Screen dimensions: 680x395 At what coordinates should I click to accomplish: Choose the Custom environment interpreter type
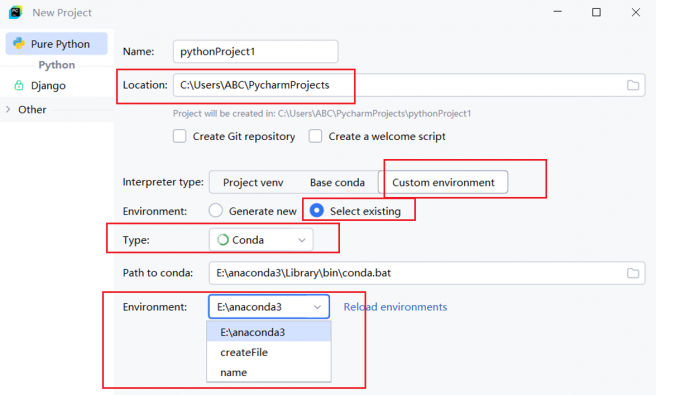[443, 183]
